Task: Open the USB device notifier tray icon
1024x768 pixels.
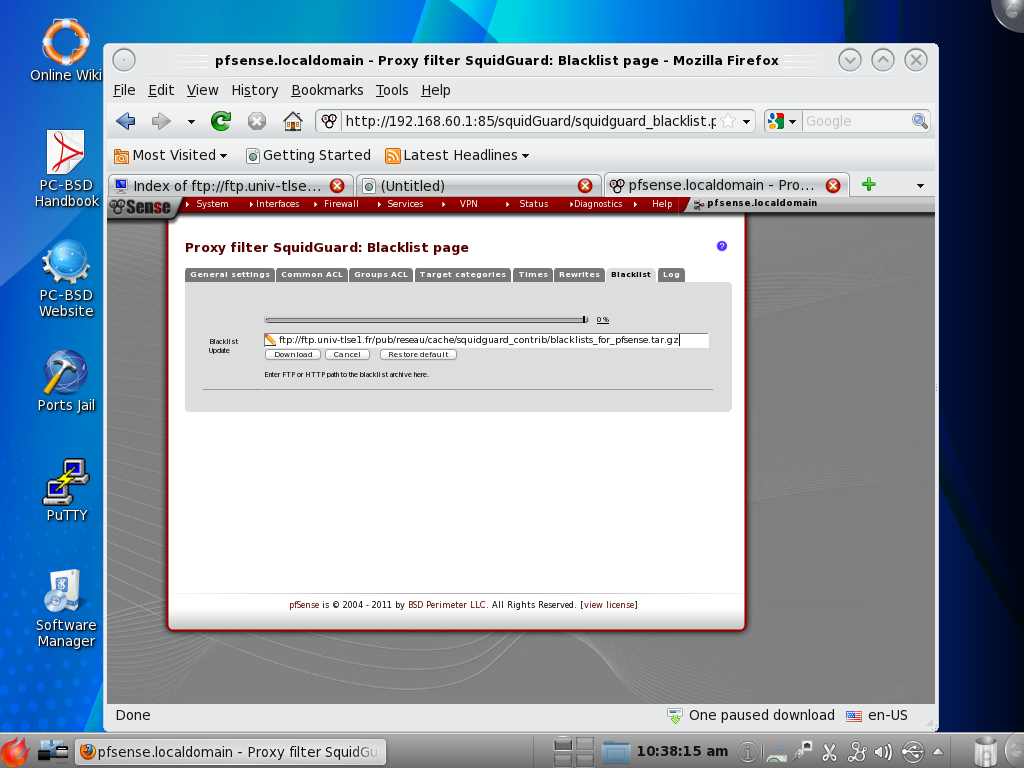Action: click(913, 752)
